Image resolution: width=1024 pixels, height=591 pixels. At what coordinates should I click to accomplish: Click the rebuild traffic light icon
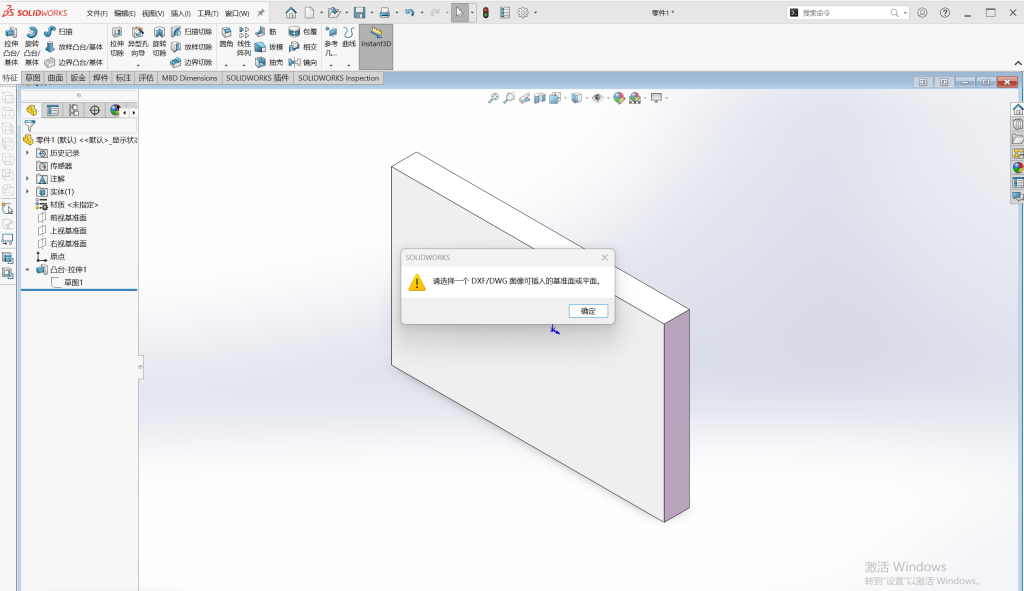486,12
